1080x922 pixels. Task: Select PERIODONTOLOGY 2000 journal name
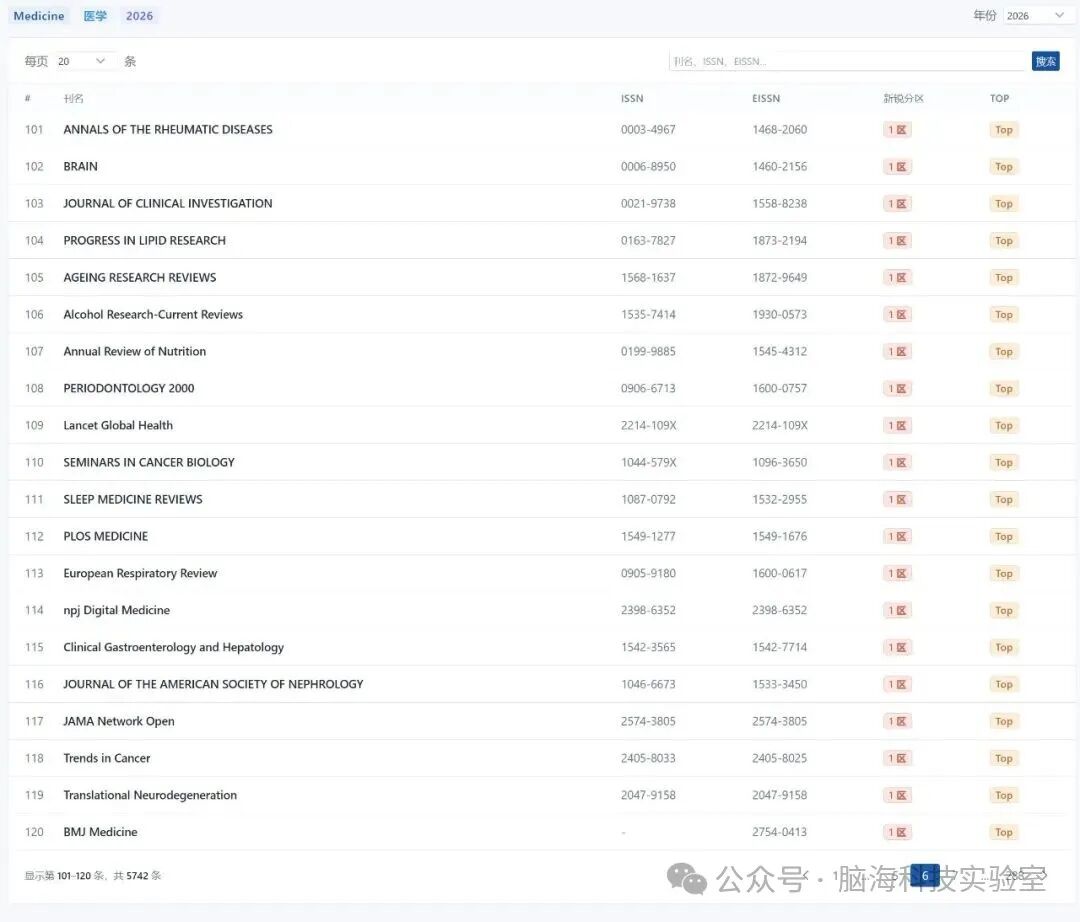coord(129,388)
